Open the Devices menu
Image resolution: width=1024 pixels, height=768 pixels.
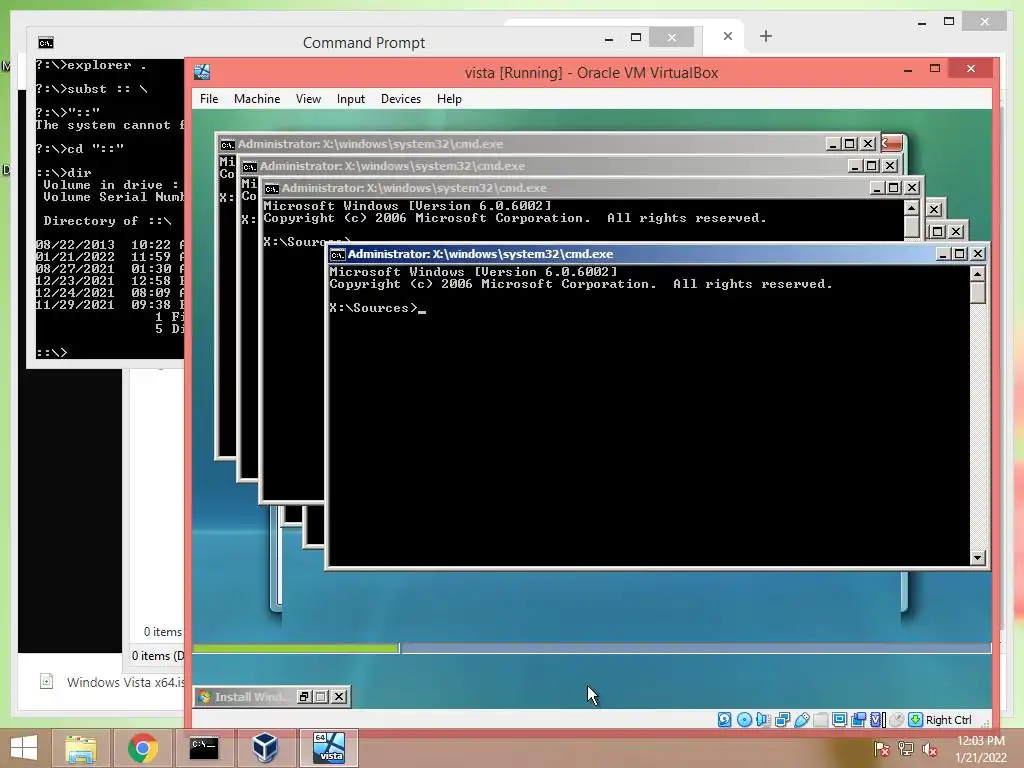(401, 99)
